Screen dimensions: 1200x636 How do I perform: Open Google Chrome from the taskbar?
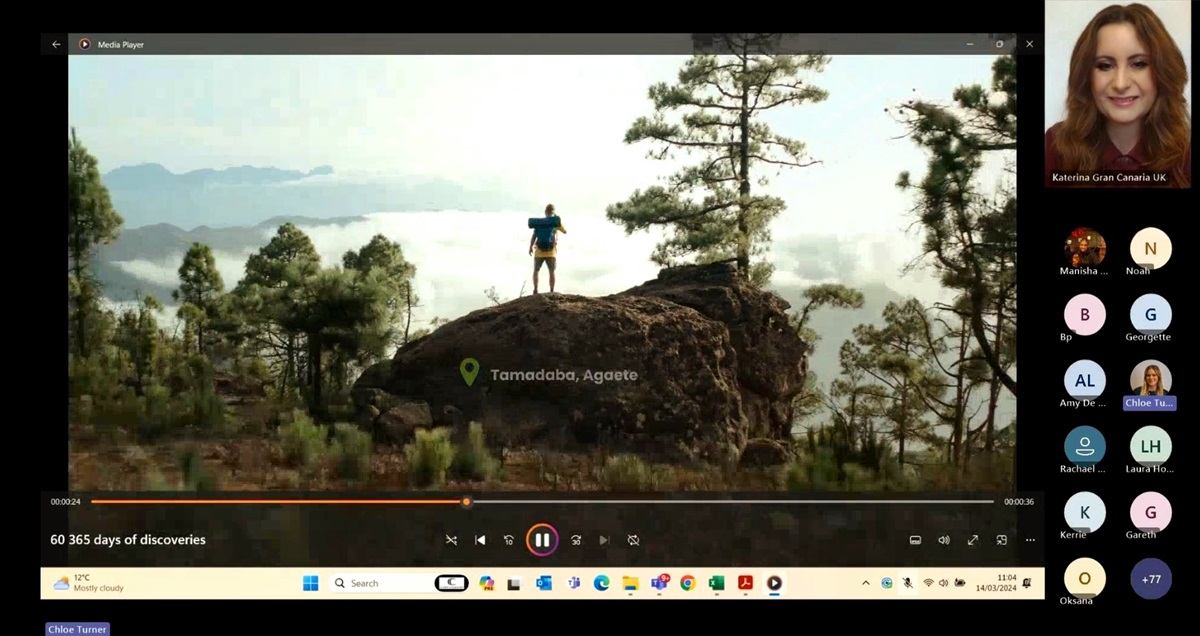pyautogui.click(x=687, y=583)
